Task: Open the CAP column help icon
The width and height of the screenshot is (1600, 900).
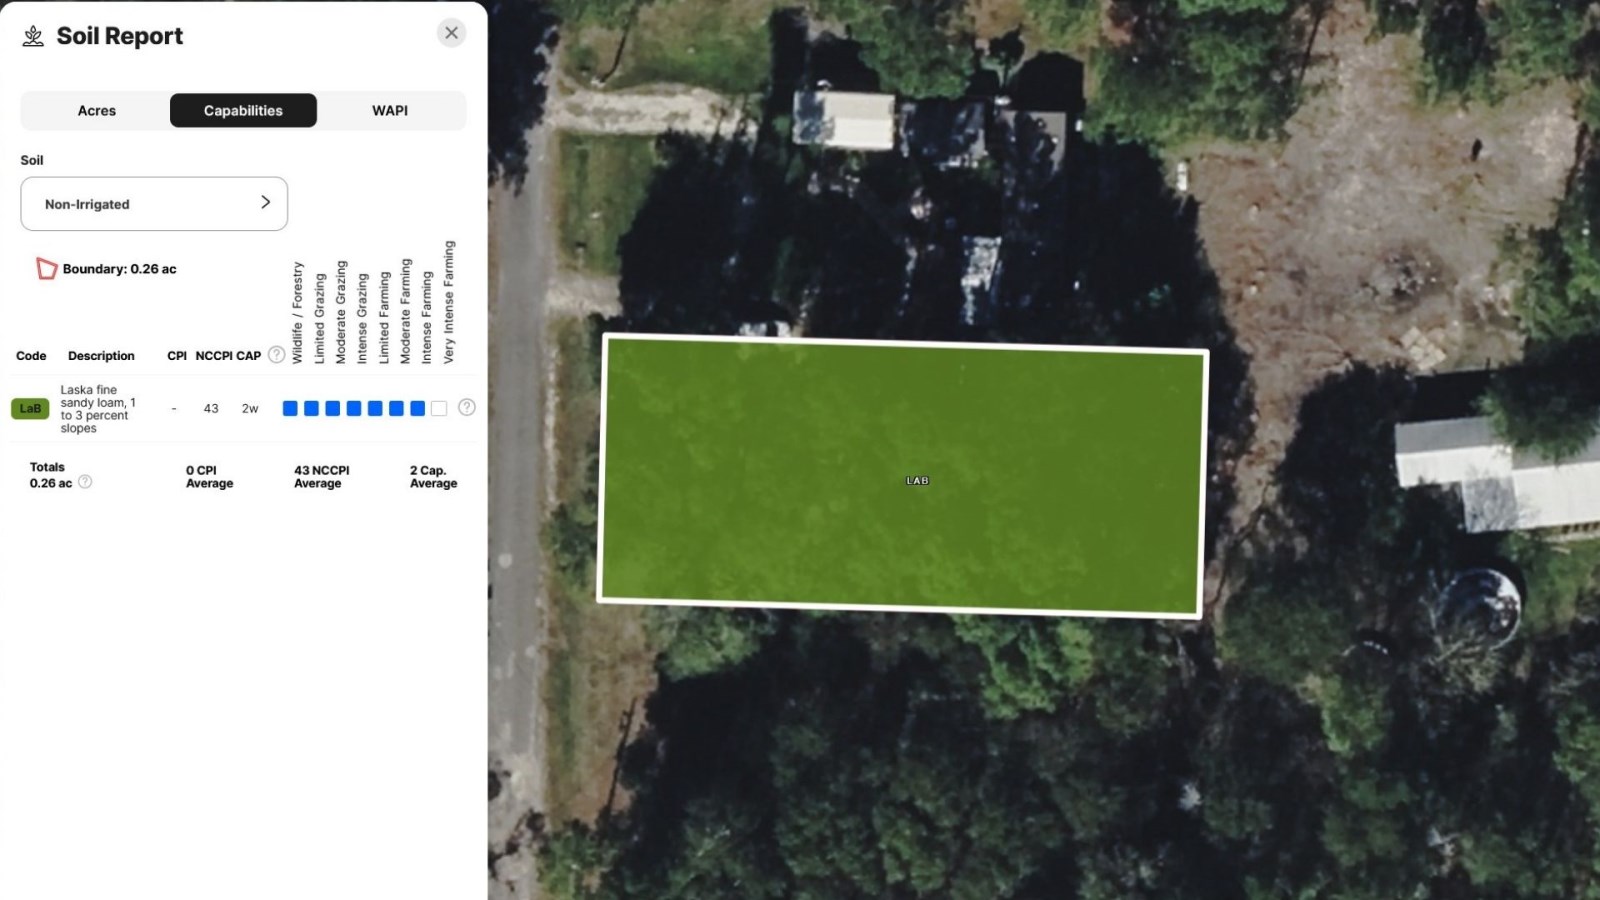Action: click(x=276, y=355)
